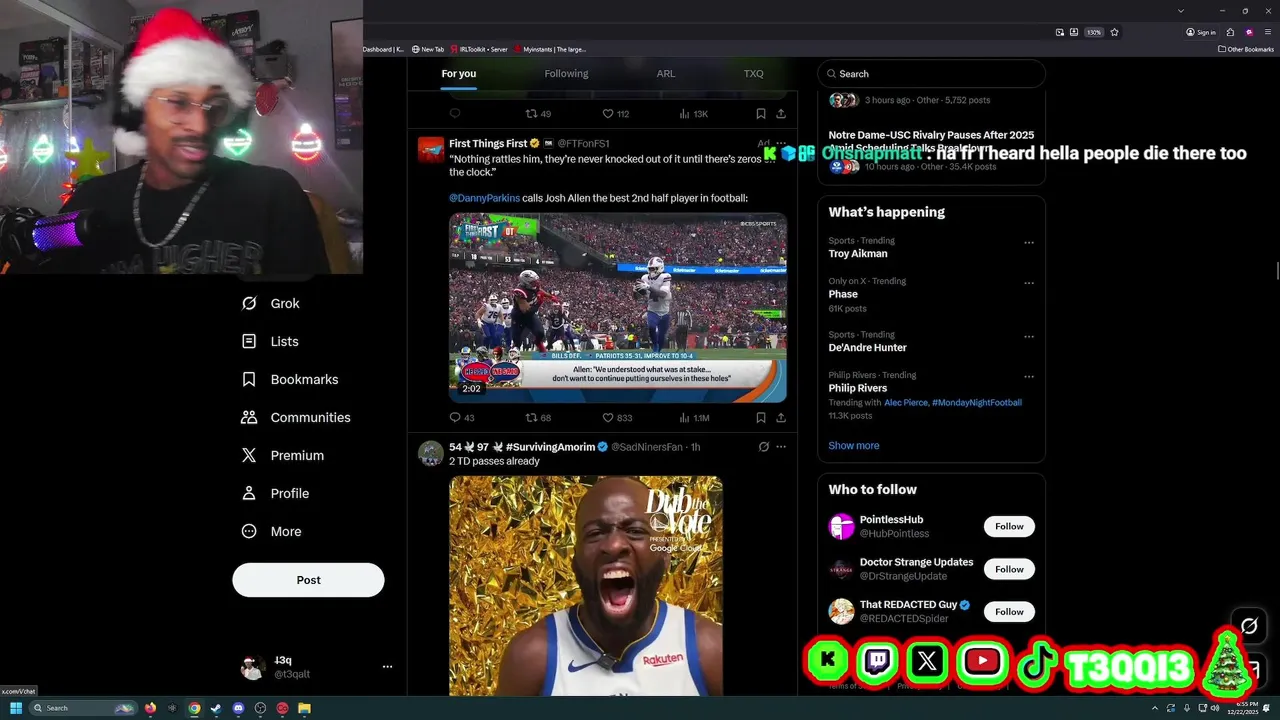Image resolution: width=1280 pixels, height=720 pixels.
Task: Open views count showing 13K
Action: [x=693, y=114]
